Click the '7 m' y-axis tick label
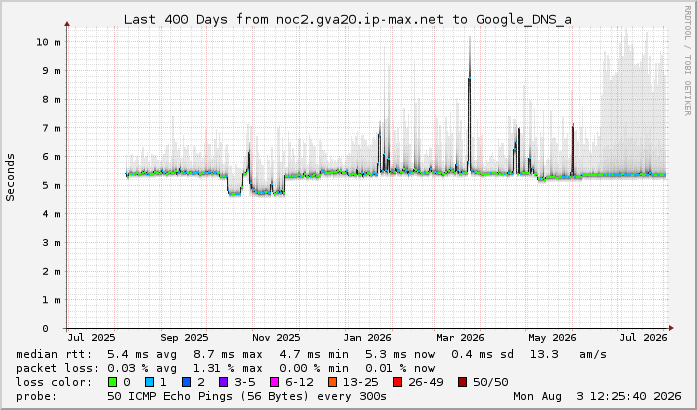The height and width of the screenshot is (410, 697). 52,128
